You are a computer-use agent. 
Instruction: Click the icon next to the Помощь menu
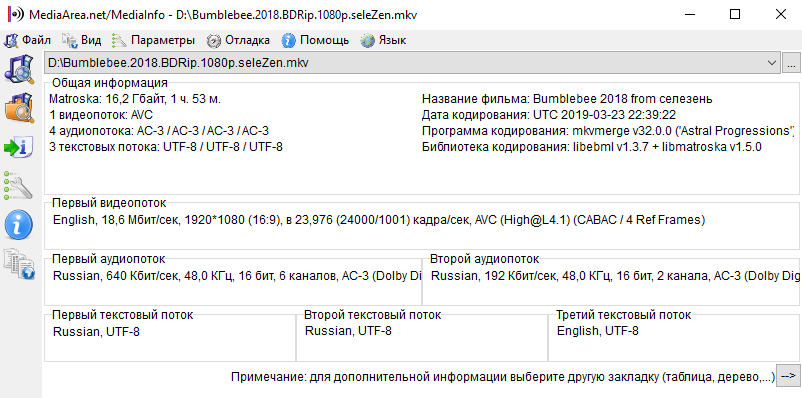point(288,40)
